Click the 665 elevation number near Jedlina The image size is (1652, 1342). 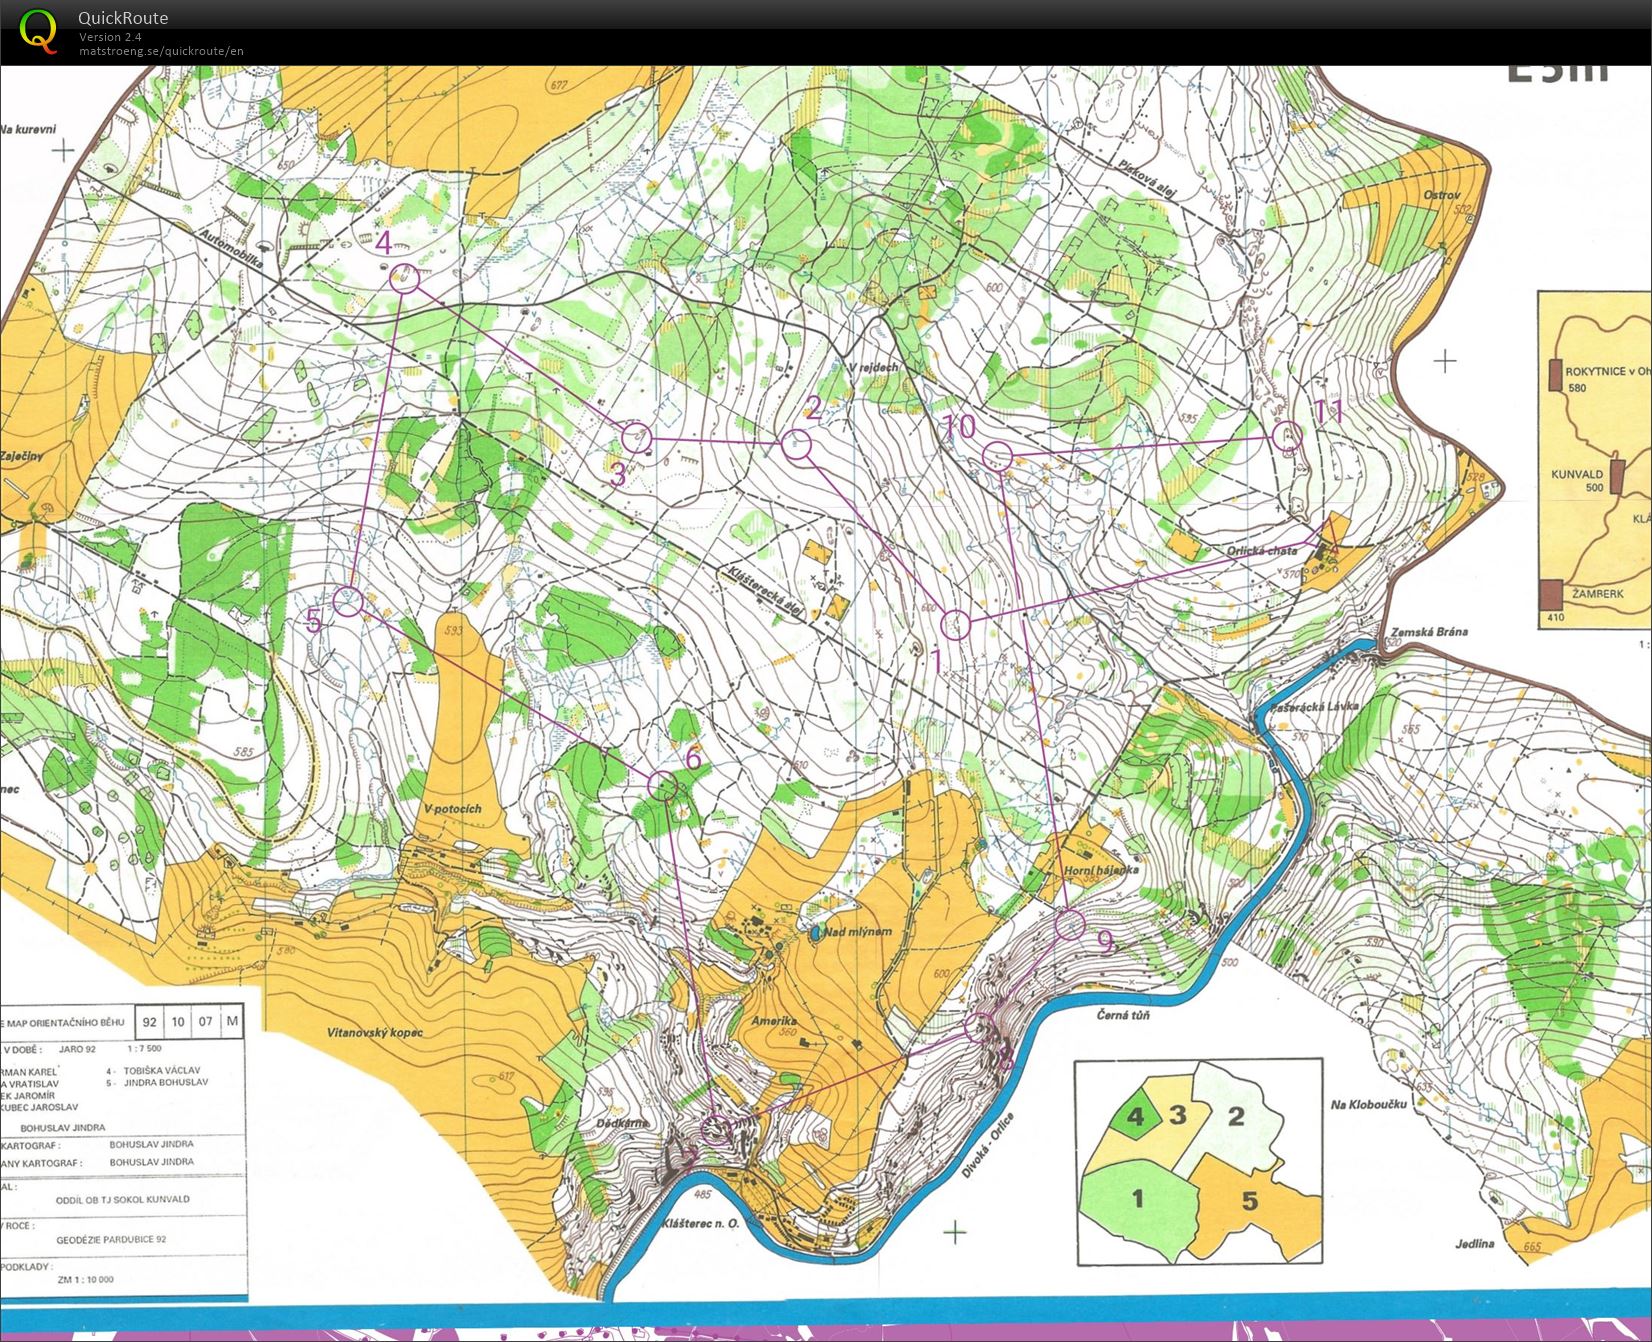tap(1531, 1247)
